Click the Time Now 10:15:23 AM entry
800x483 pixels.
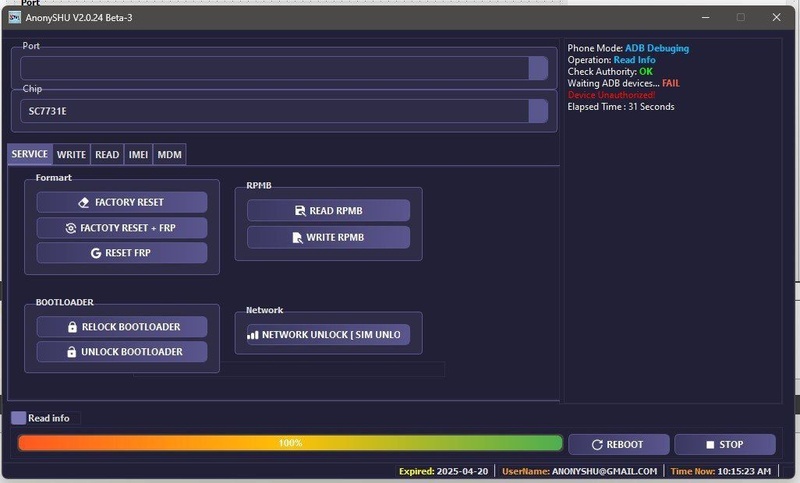click(720, 471)
